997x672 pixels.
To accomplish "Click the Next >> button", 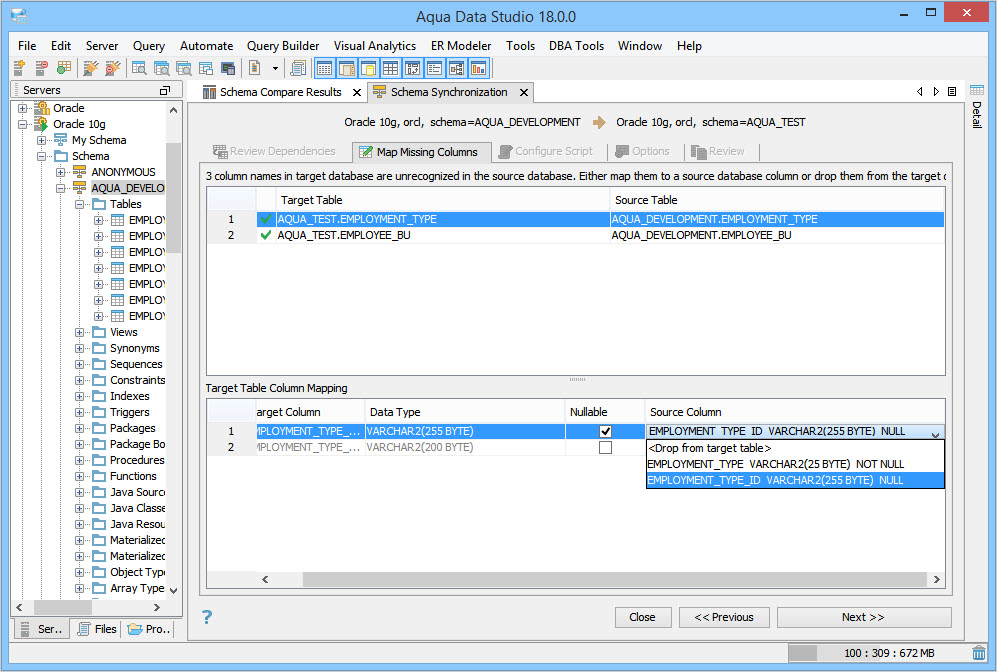I will (x=863, y=617).
